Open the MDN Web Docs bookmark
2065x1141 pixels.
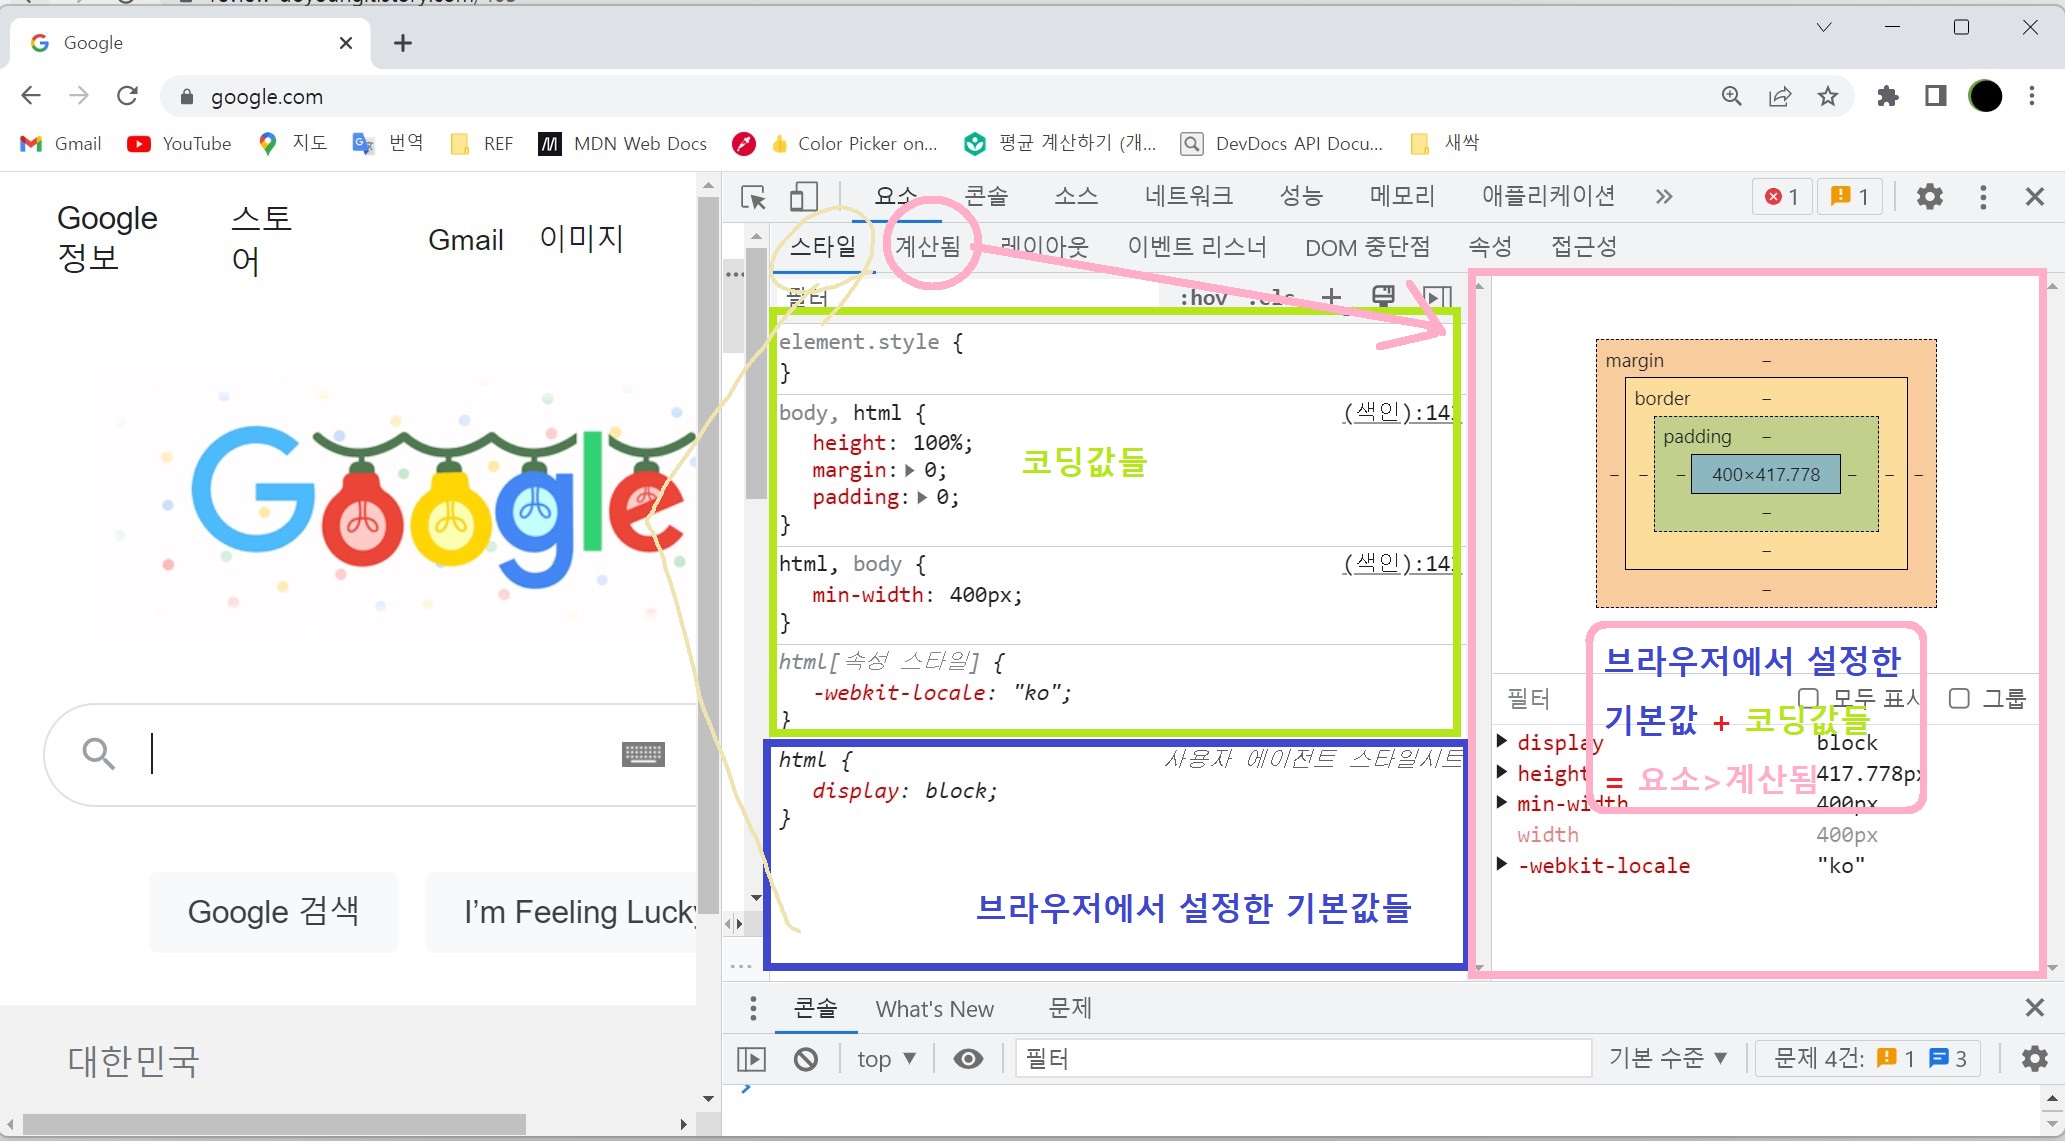coord(622,143)
